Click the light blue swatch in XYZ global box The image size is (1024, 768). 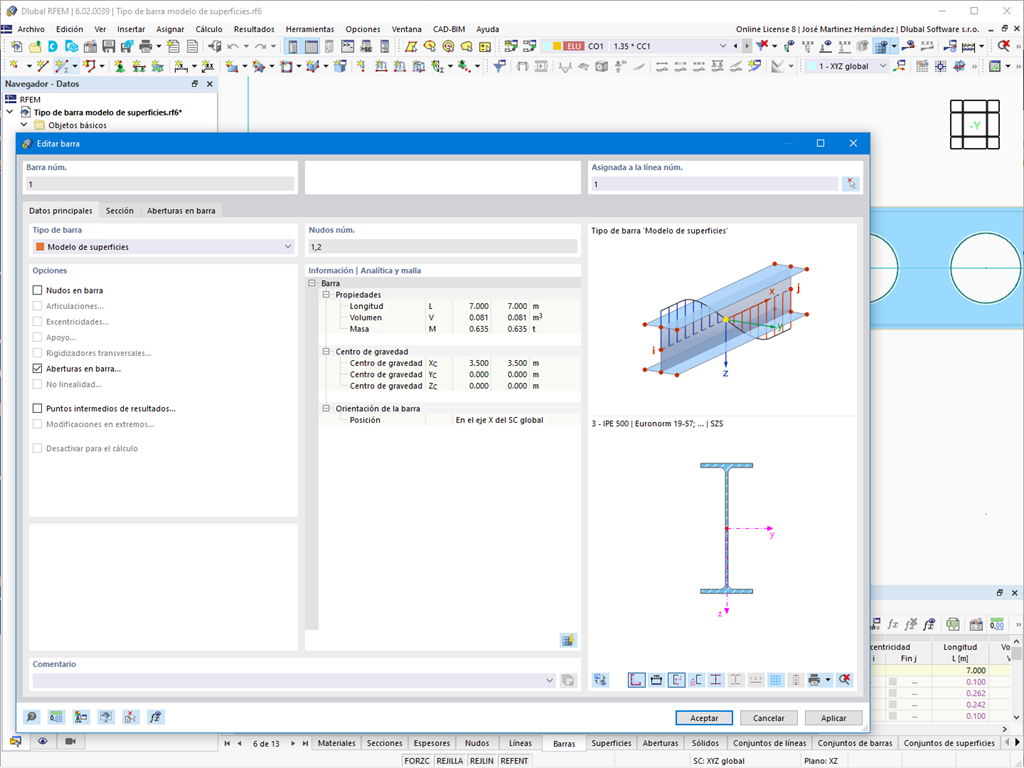click(811, 67)
